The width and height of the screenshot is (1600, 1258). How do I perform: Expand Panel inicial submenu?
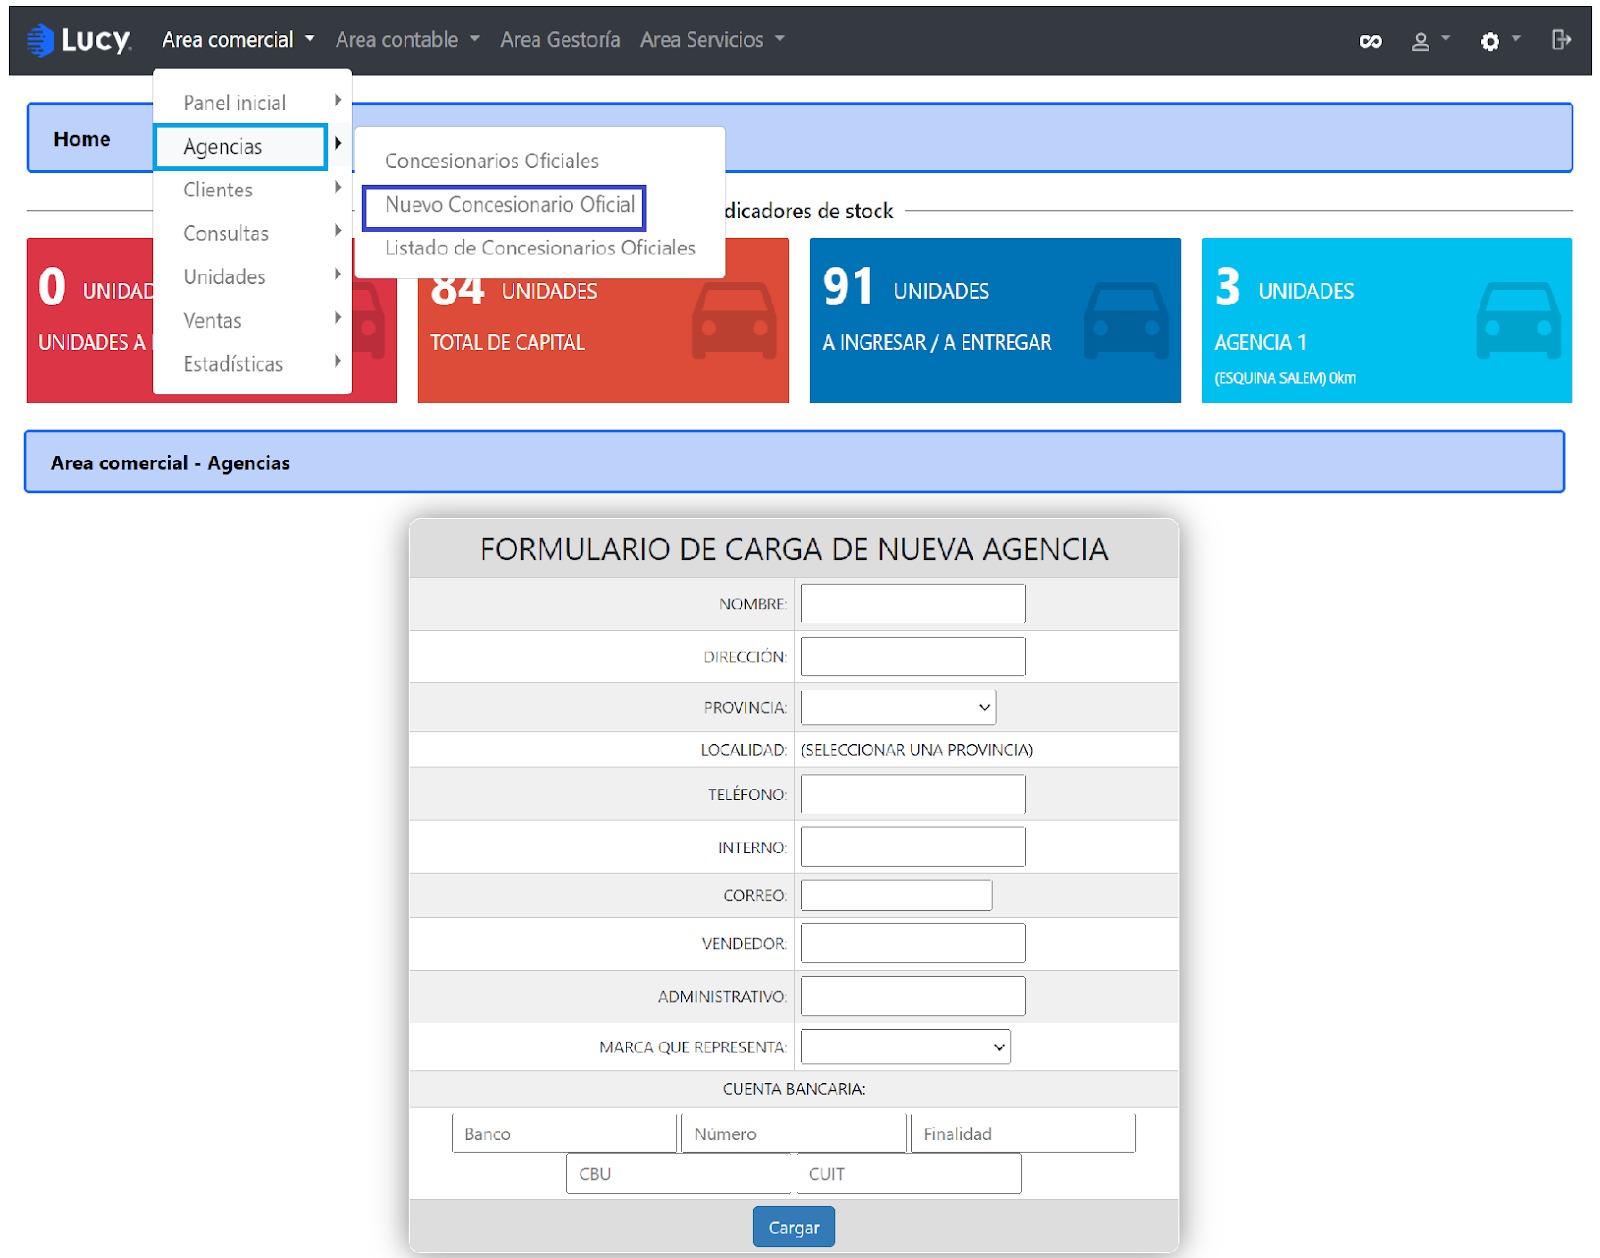click(x=252, y=102)
